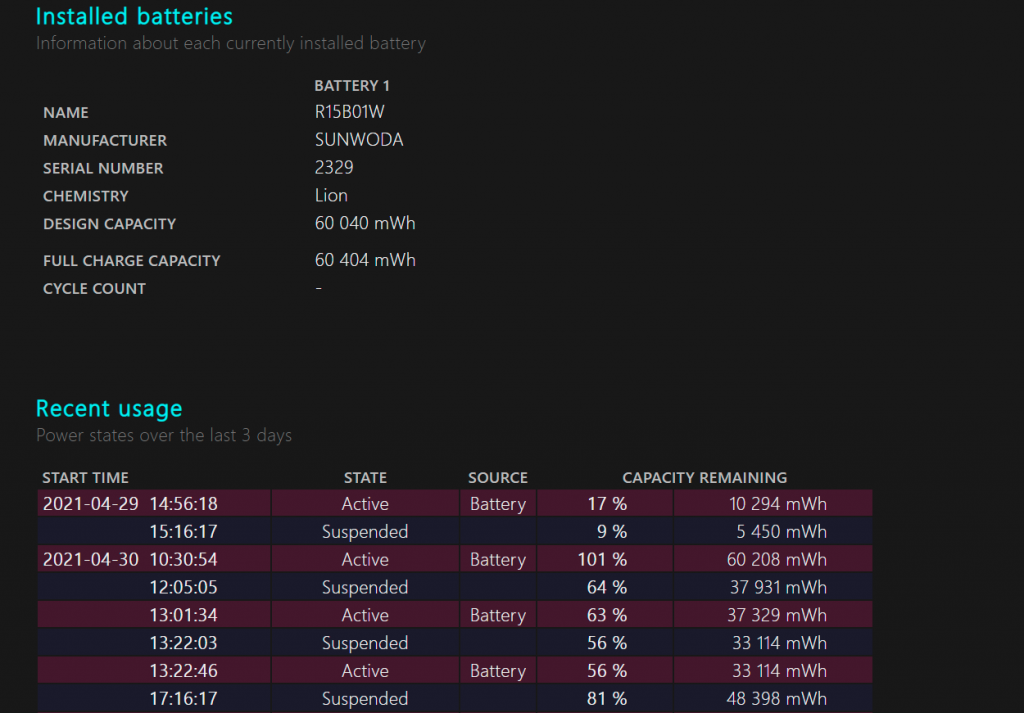
Task: Click the CYCLE COUNT label
Action: 95,289
